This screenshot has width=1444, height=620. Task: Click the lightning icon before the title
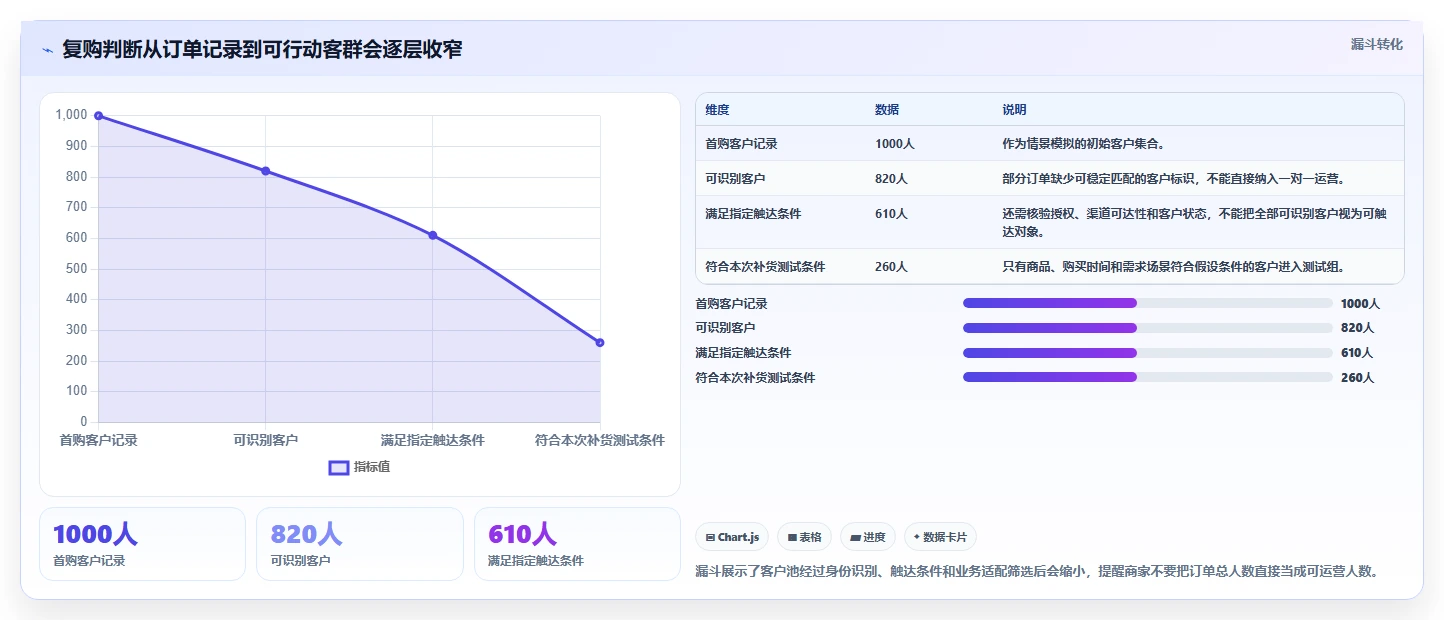(47, 50)
